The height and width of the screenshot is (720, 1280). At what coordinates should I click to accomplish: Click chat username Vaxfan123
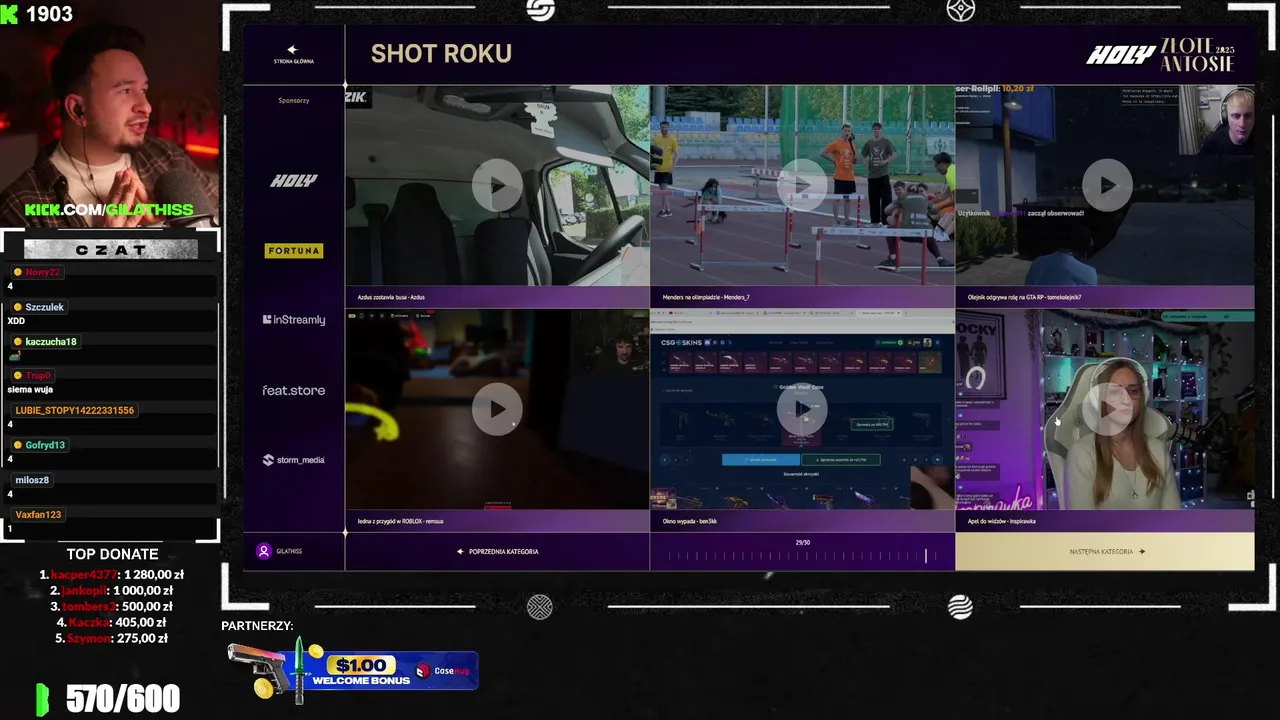[x=38, y=515]
